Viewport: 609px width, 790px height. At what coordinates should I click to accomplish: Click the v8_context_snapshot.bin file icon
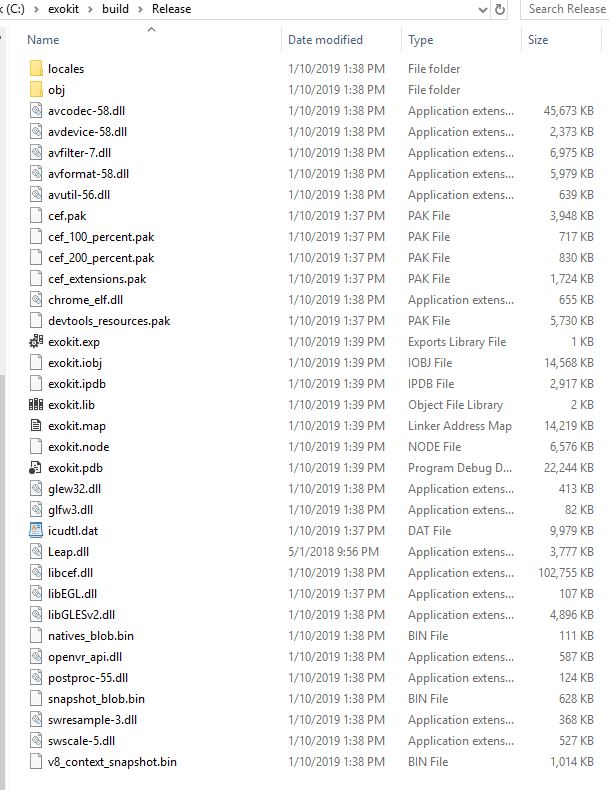(x=36, y=762)
